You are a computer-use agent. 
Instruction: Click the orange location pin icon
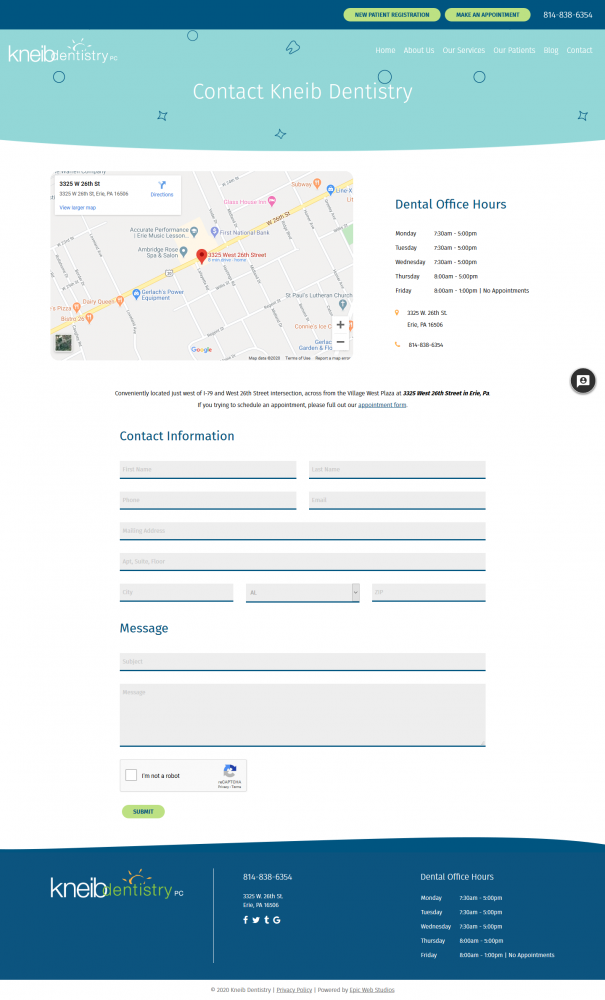(397, 312)
